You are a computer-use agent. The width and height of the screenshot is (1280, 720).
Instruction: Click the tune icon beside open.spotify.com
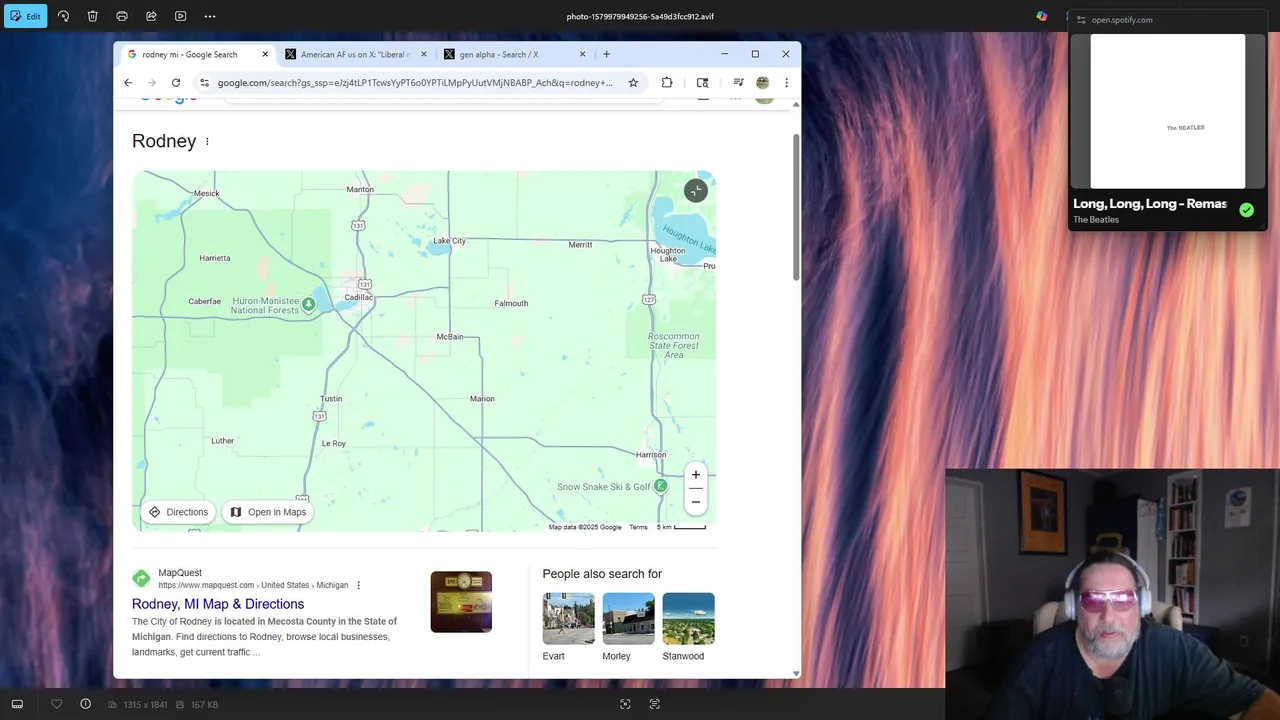pos(1081,20)
